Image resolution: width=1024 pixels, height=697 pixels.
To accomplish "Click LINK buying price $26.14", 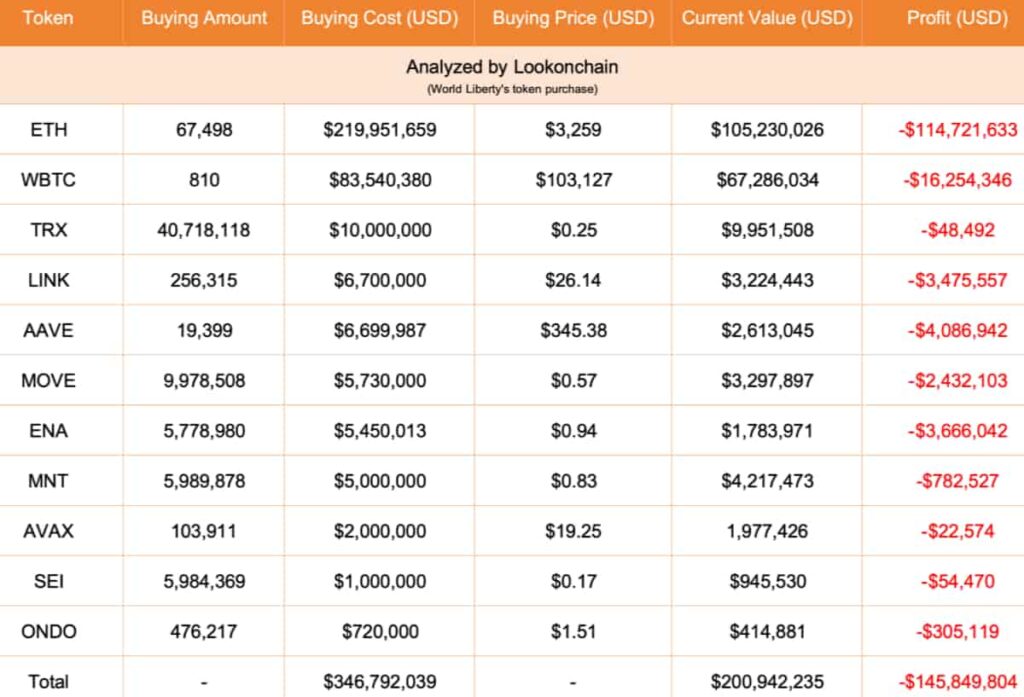I will pyautogui.click(x=574, y=280).
